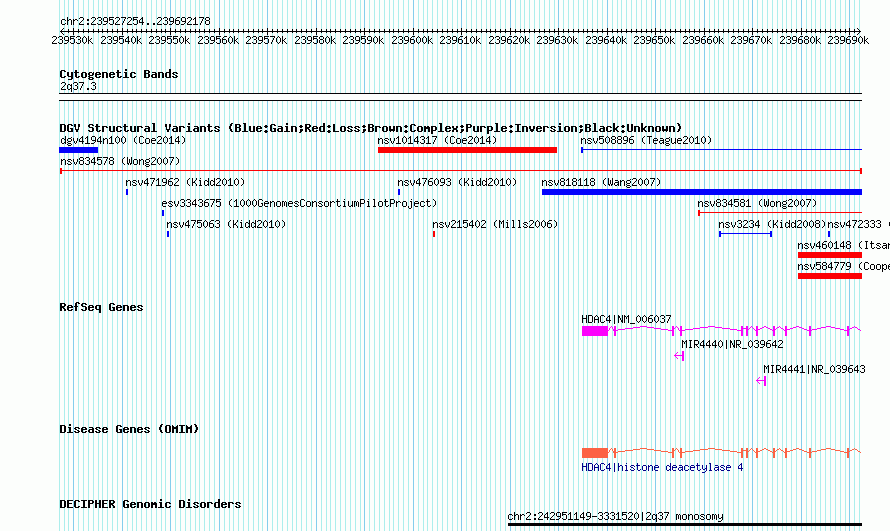Image resolution: width=890 pixels, height=531 pixels.
Task: Open MIR4441|NR_039643 gene label
Action: [814, 369]
